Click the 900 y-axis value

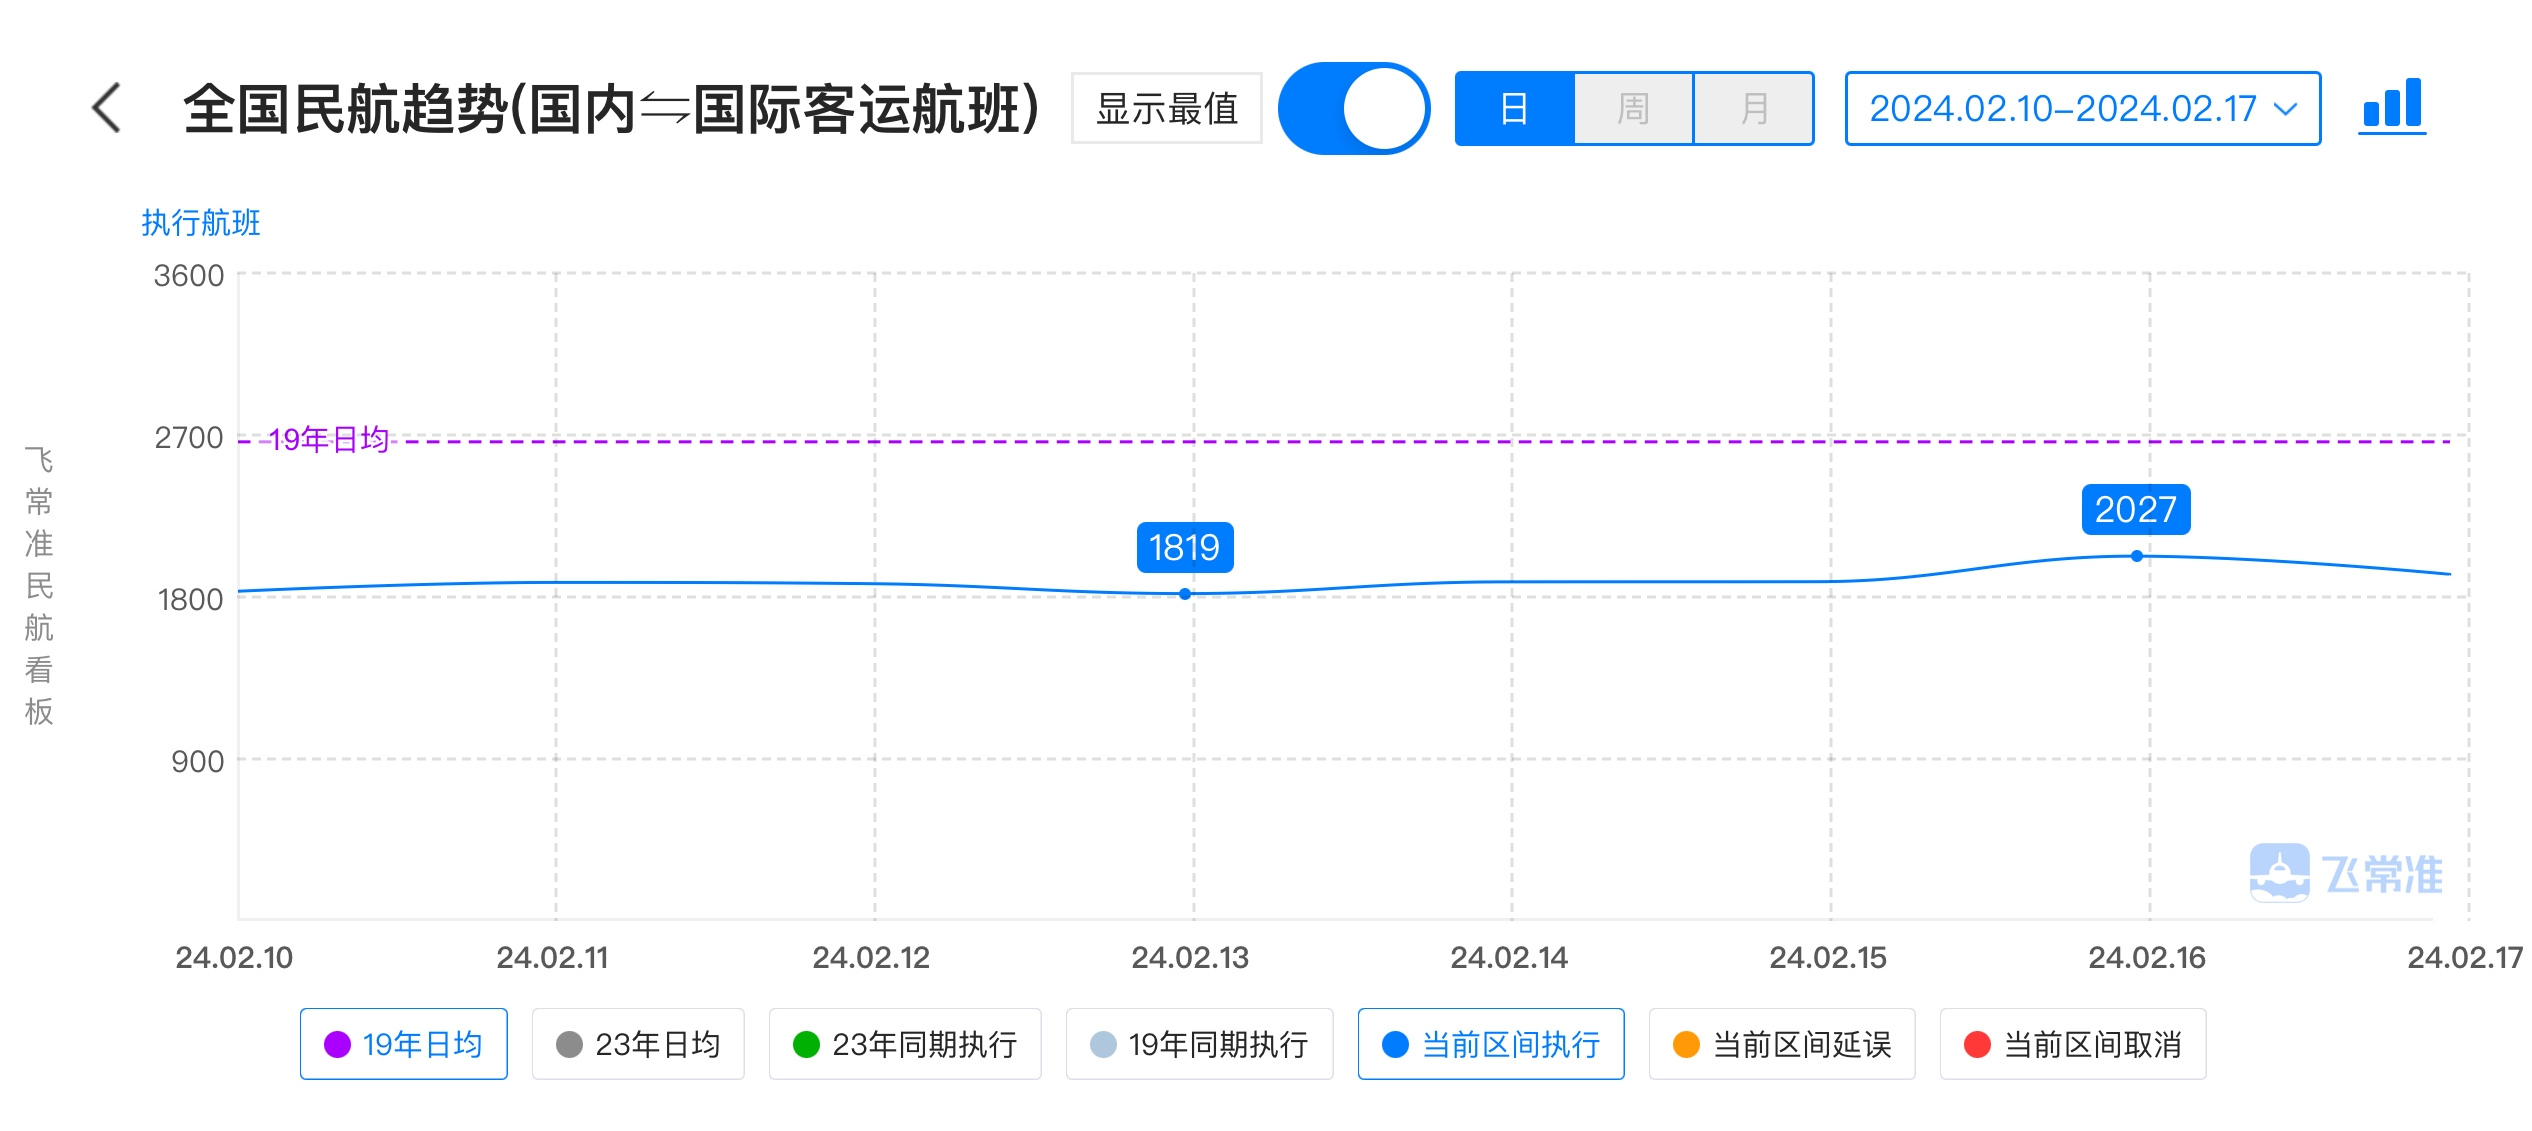tap(198, 761)
